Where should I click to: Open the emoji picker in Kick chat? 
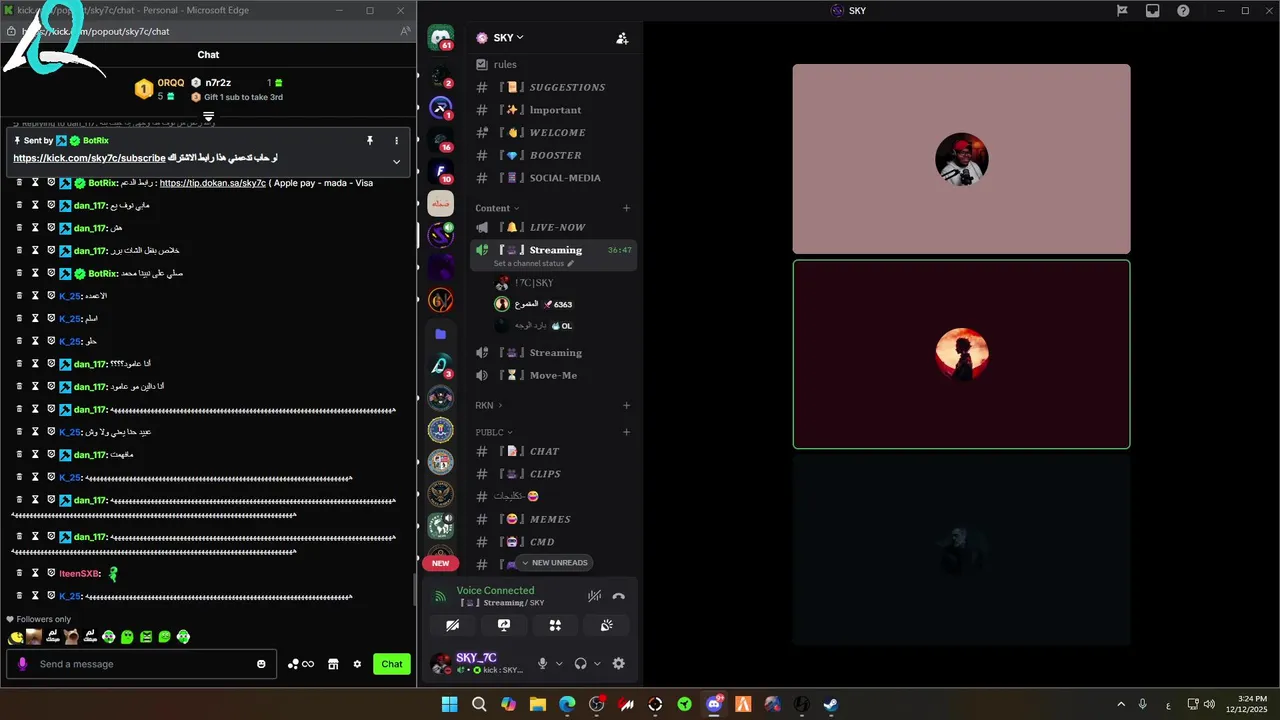pyautogui.click(x=262, y=664)
